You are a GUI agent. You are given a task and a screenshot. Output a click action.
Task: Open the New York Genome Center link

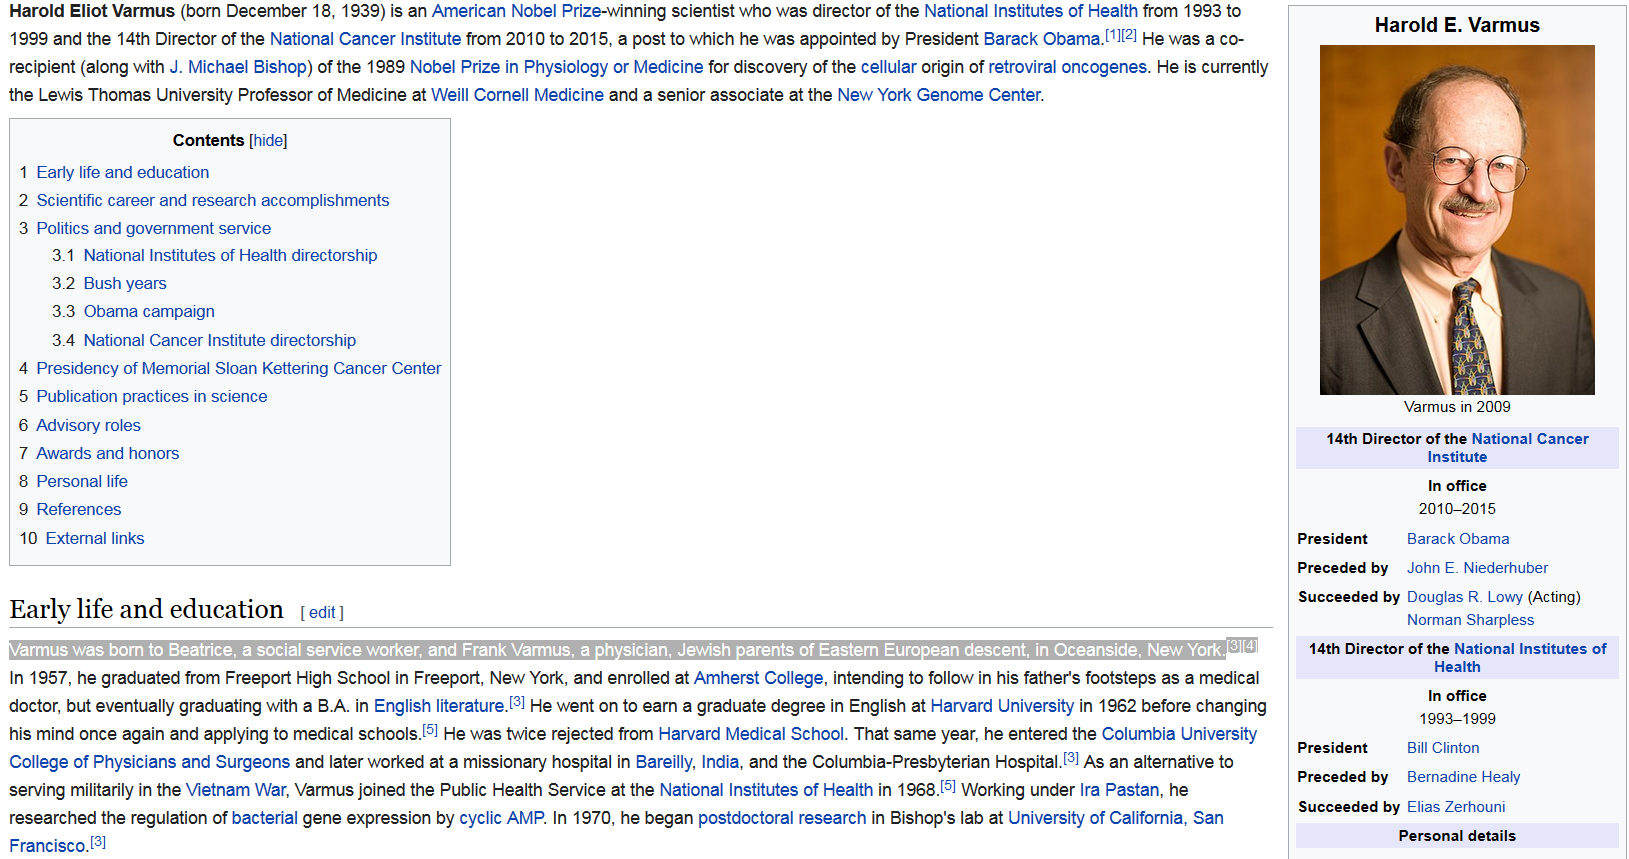pos(939,95)
